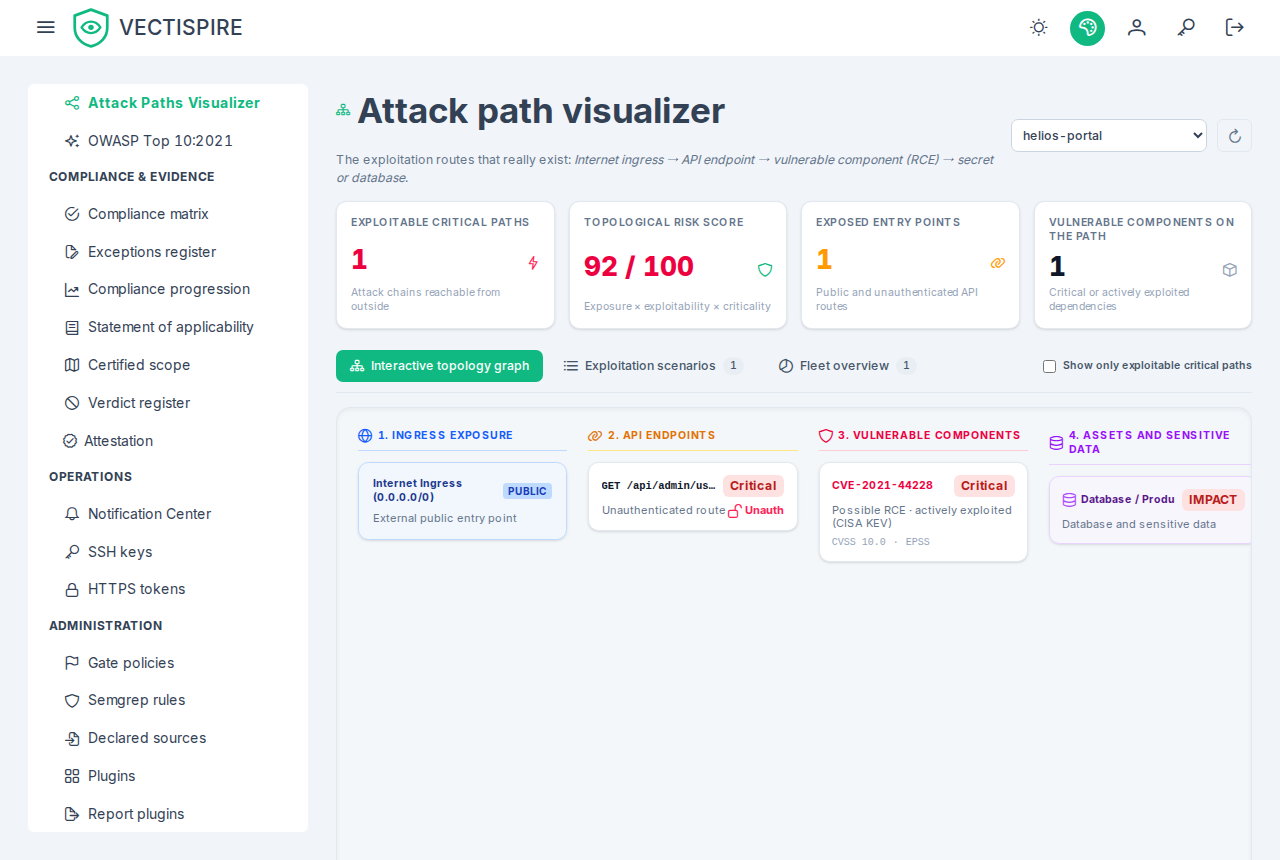Image resolution: width=1280 pixels, height=860 pixels.
Task: Open HTTPS tokens page
Action: (168, 589)
